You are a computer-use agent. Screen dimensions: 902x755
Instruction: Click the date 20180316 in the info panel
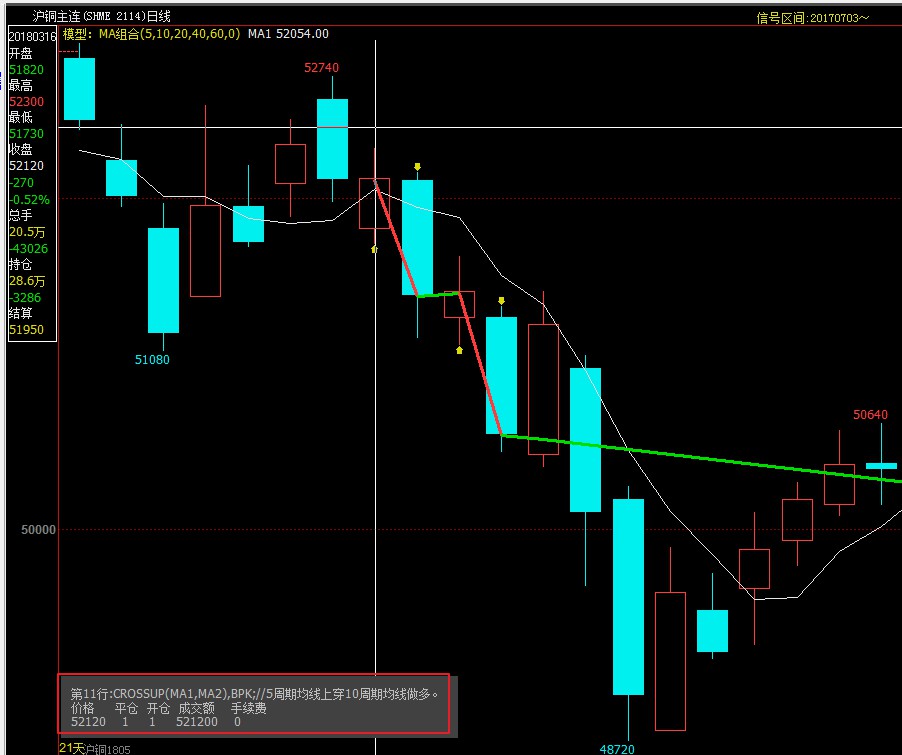tap(32, 37)
